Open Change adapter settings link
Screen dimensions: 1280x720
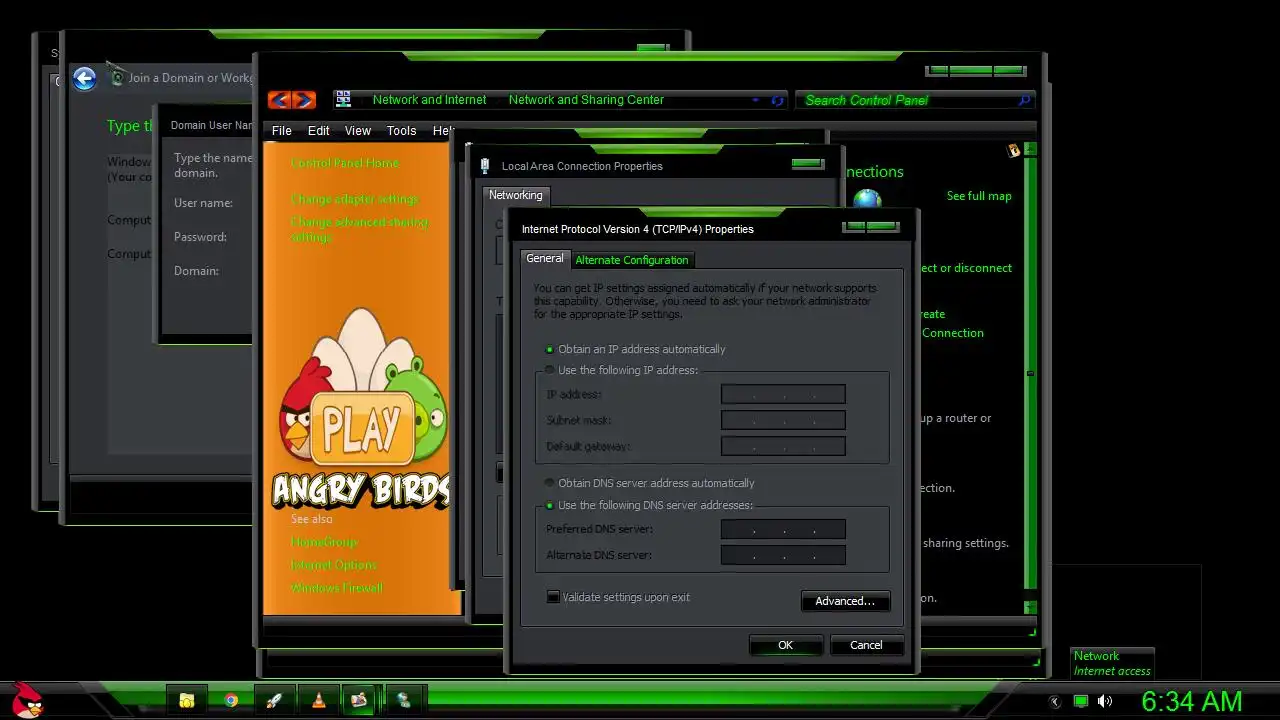click(354, 199)
